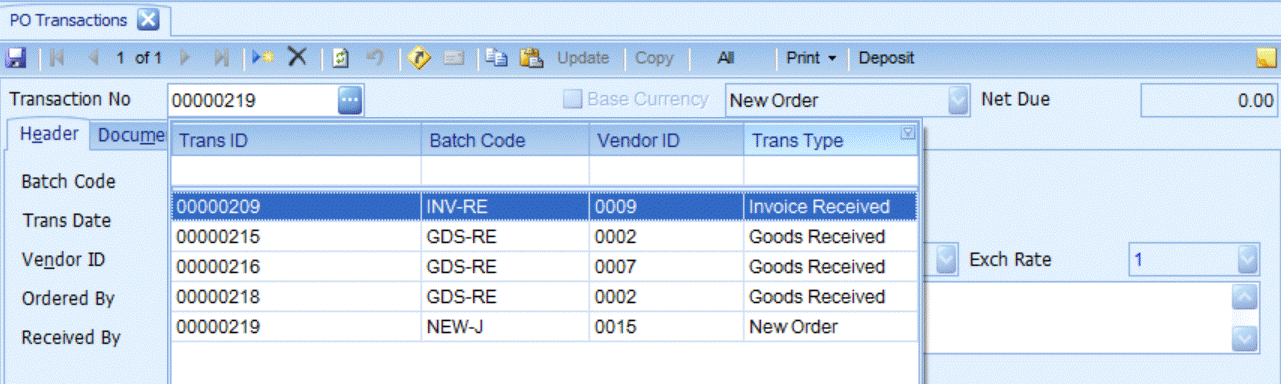Click the yellow diamond arrow icon
Image resolution: width=1282 pixels, height=384 pixels.
click(x=420, y=58)
